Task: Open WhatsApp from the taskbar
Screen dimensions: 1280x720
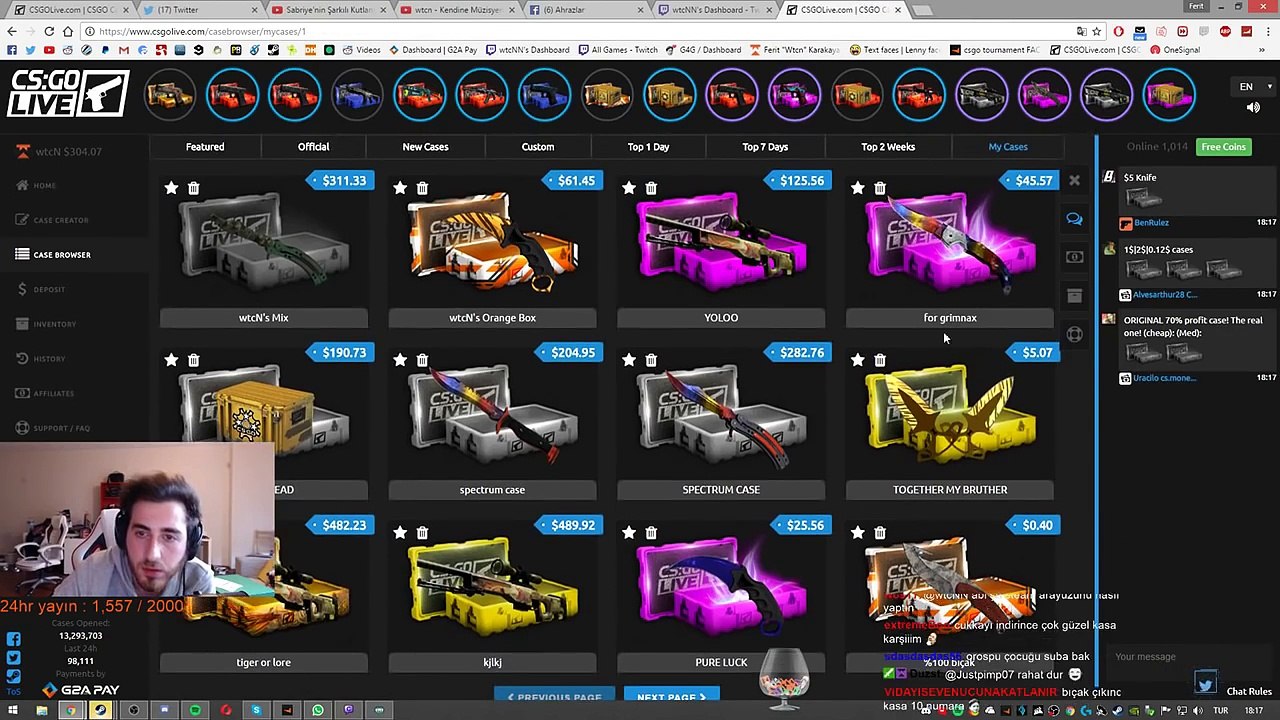Action: click(x=318, y=710)
